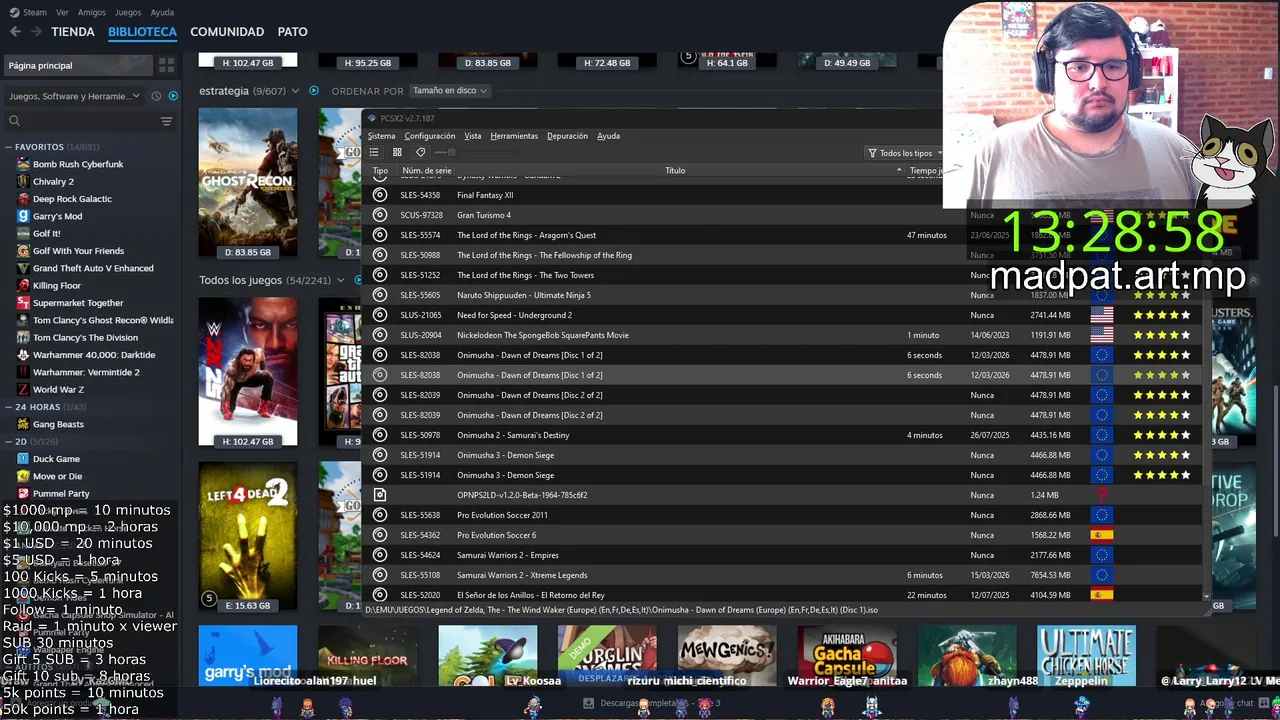Open PCSX2 Herramientas menu
Screen dimensions: 1280x720
(x=514, y=136)
